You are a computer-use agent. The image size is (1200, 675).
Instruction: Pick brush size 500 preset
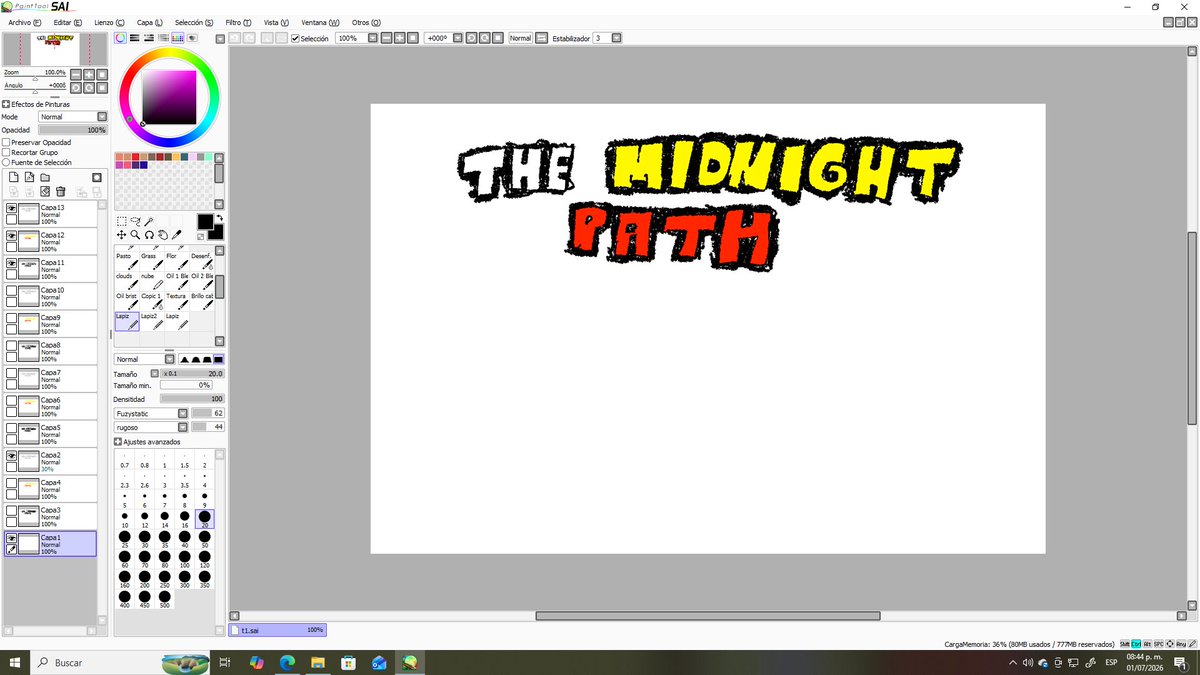[165, 599]
